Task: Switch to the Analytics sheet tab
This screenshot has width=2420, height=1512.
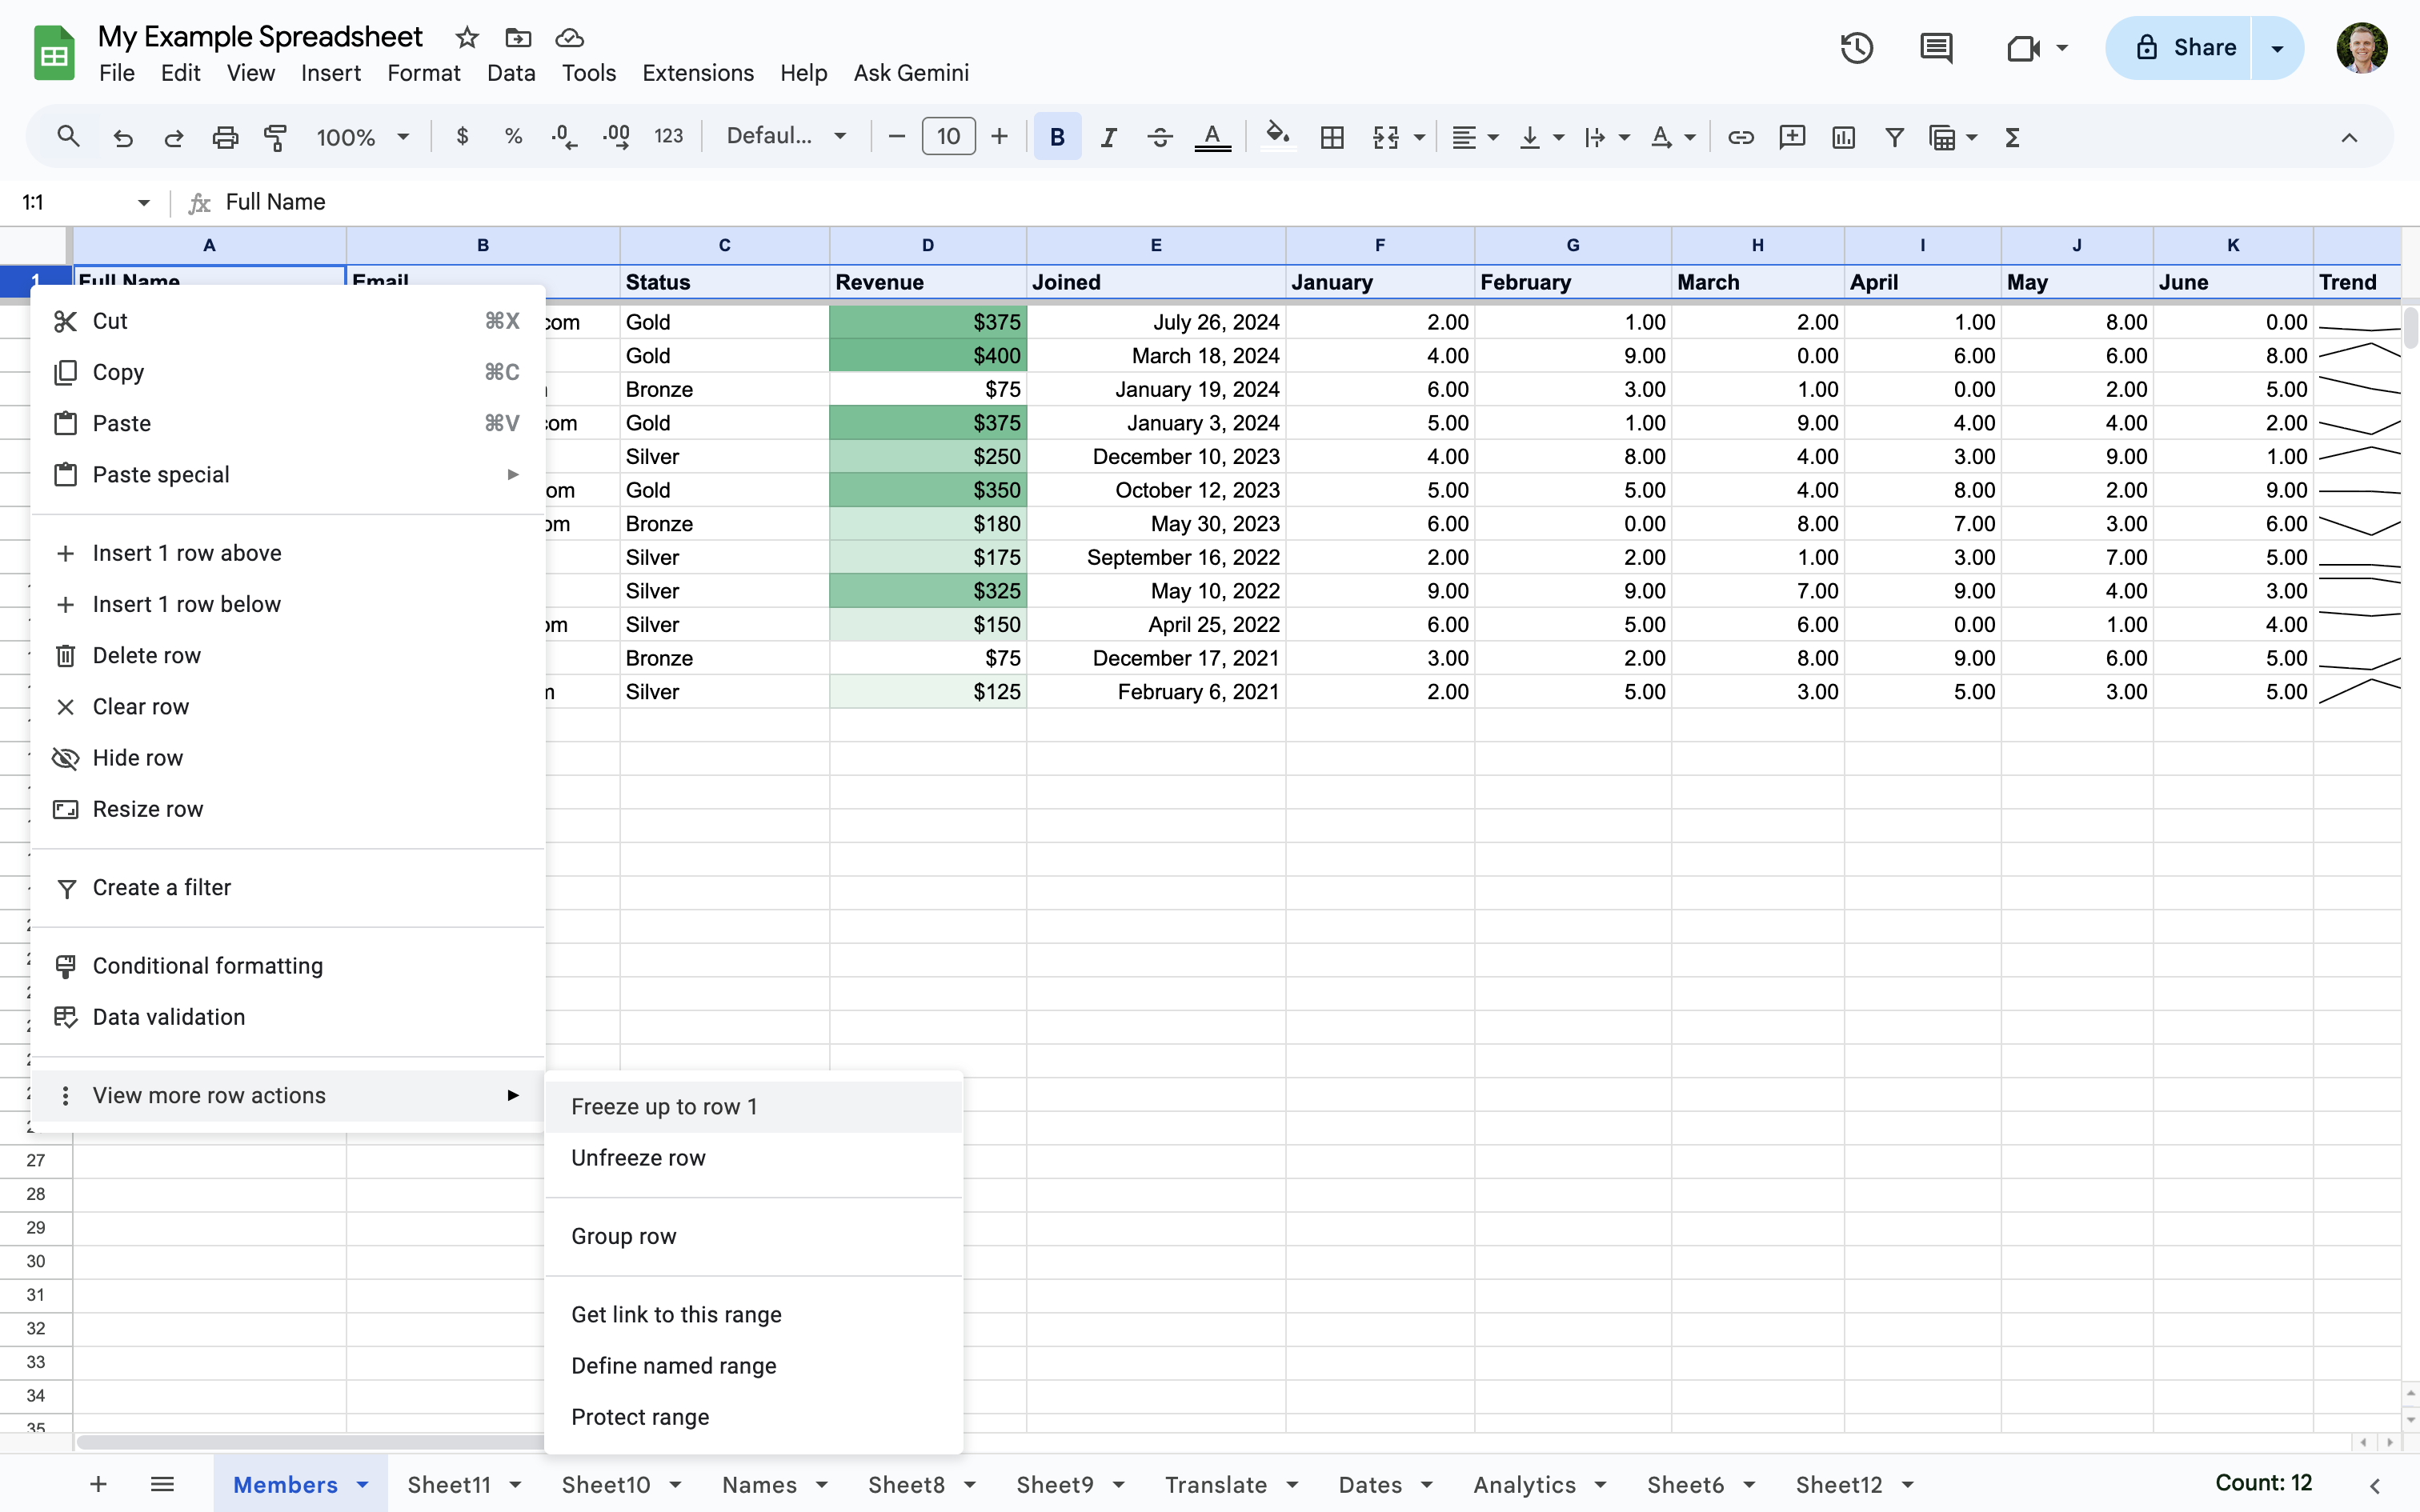Action: click(1524, 1485)
